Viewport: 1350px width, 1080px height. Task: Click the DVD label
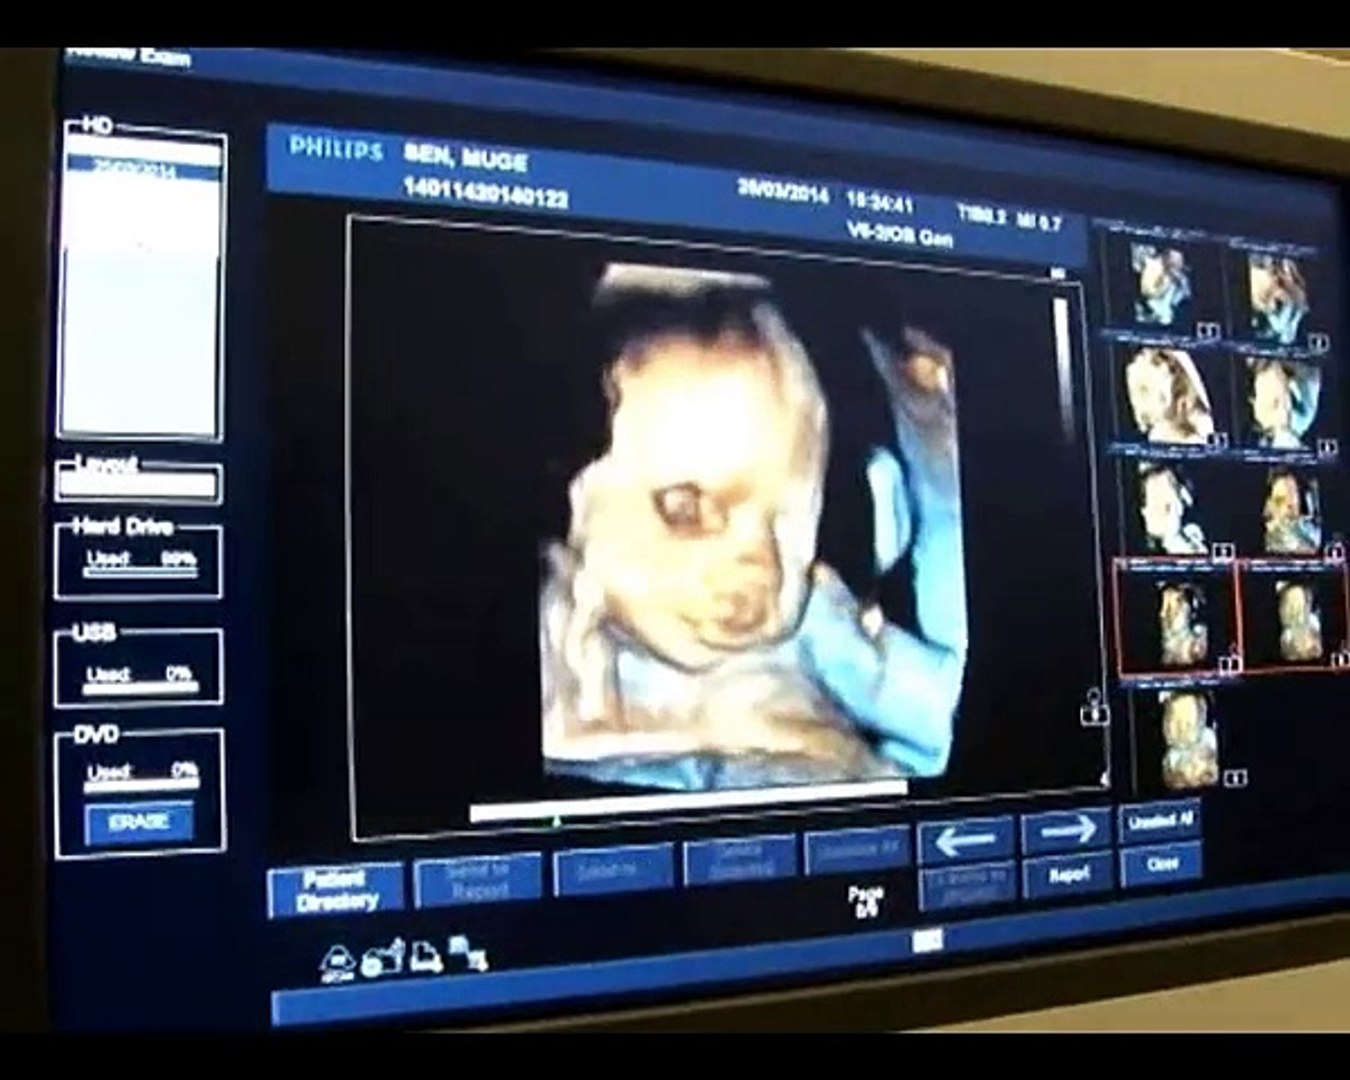point(97,734)
